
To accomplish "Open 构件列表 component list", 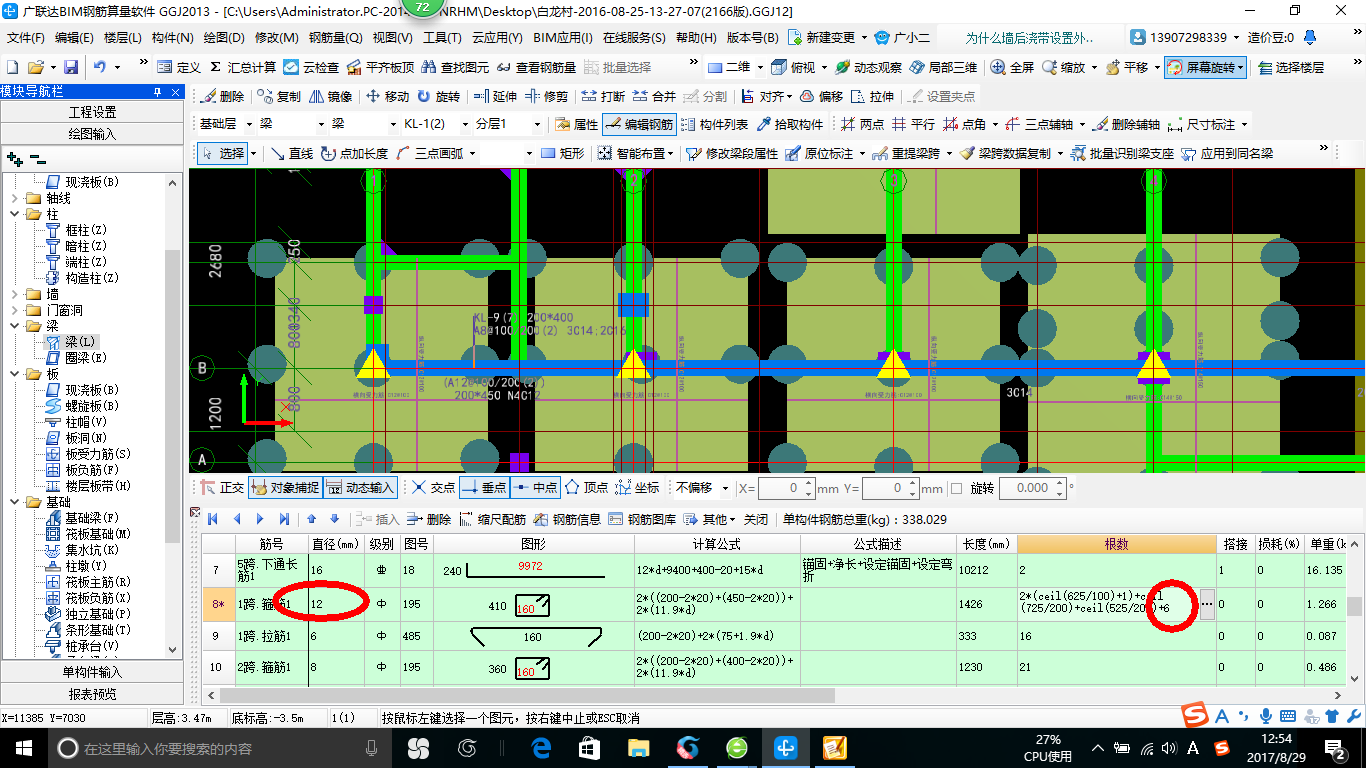I will point(714,124).
